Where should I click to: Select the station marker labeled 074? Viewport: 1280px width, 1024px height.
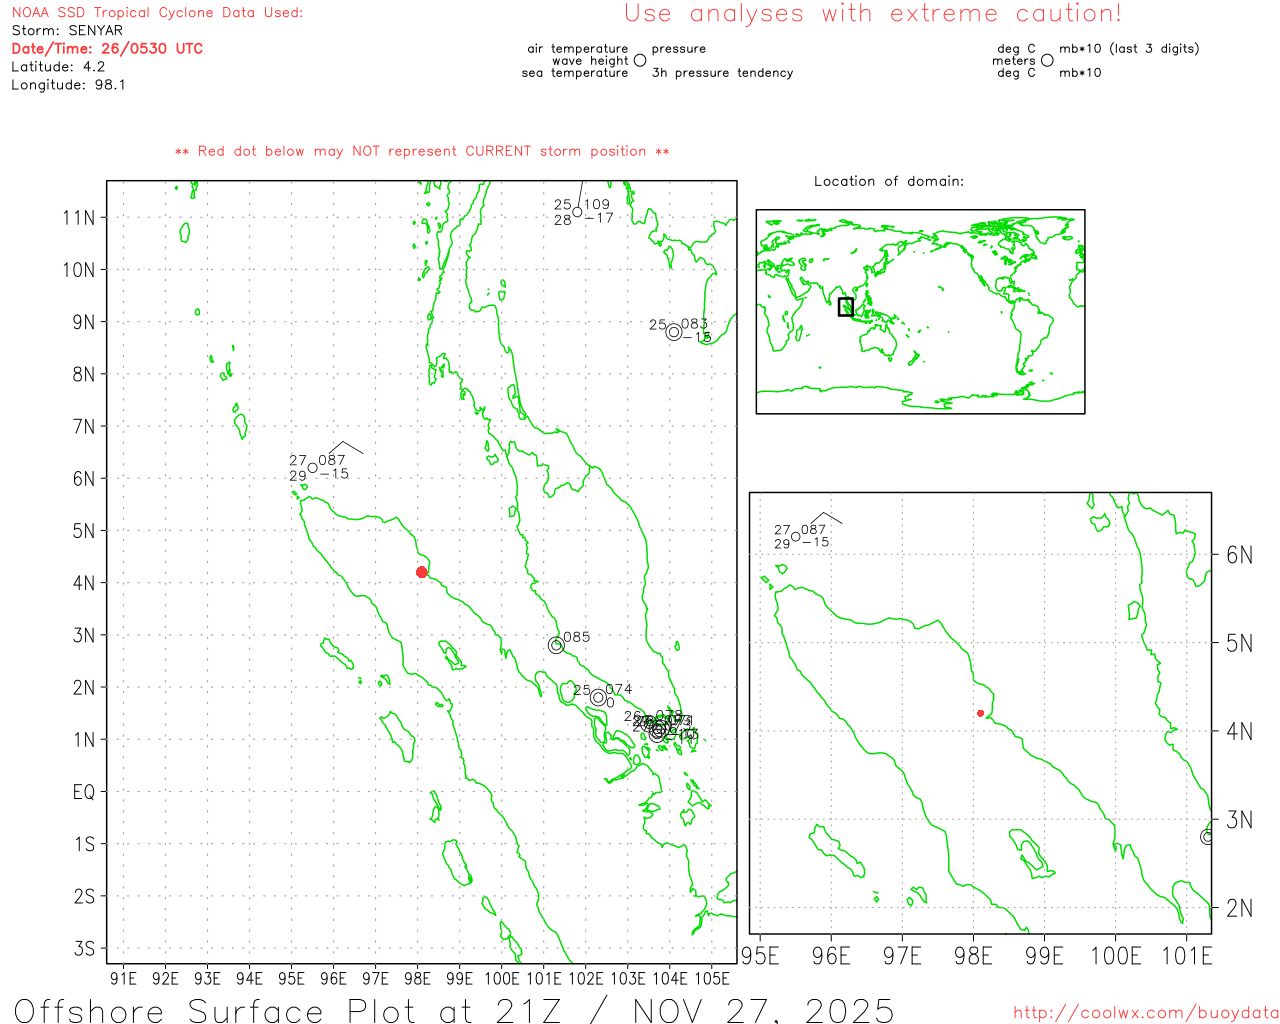click(598, 697)
